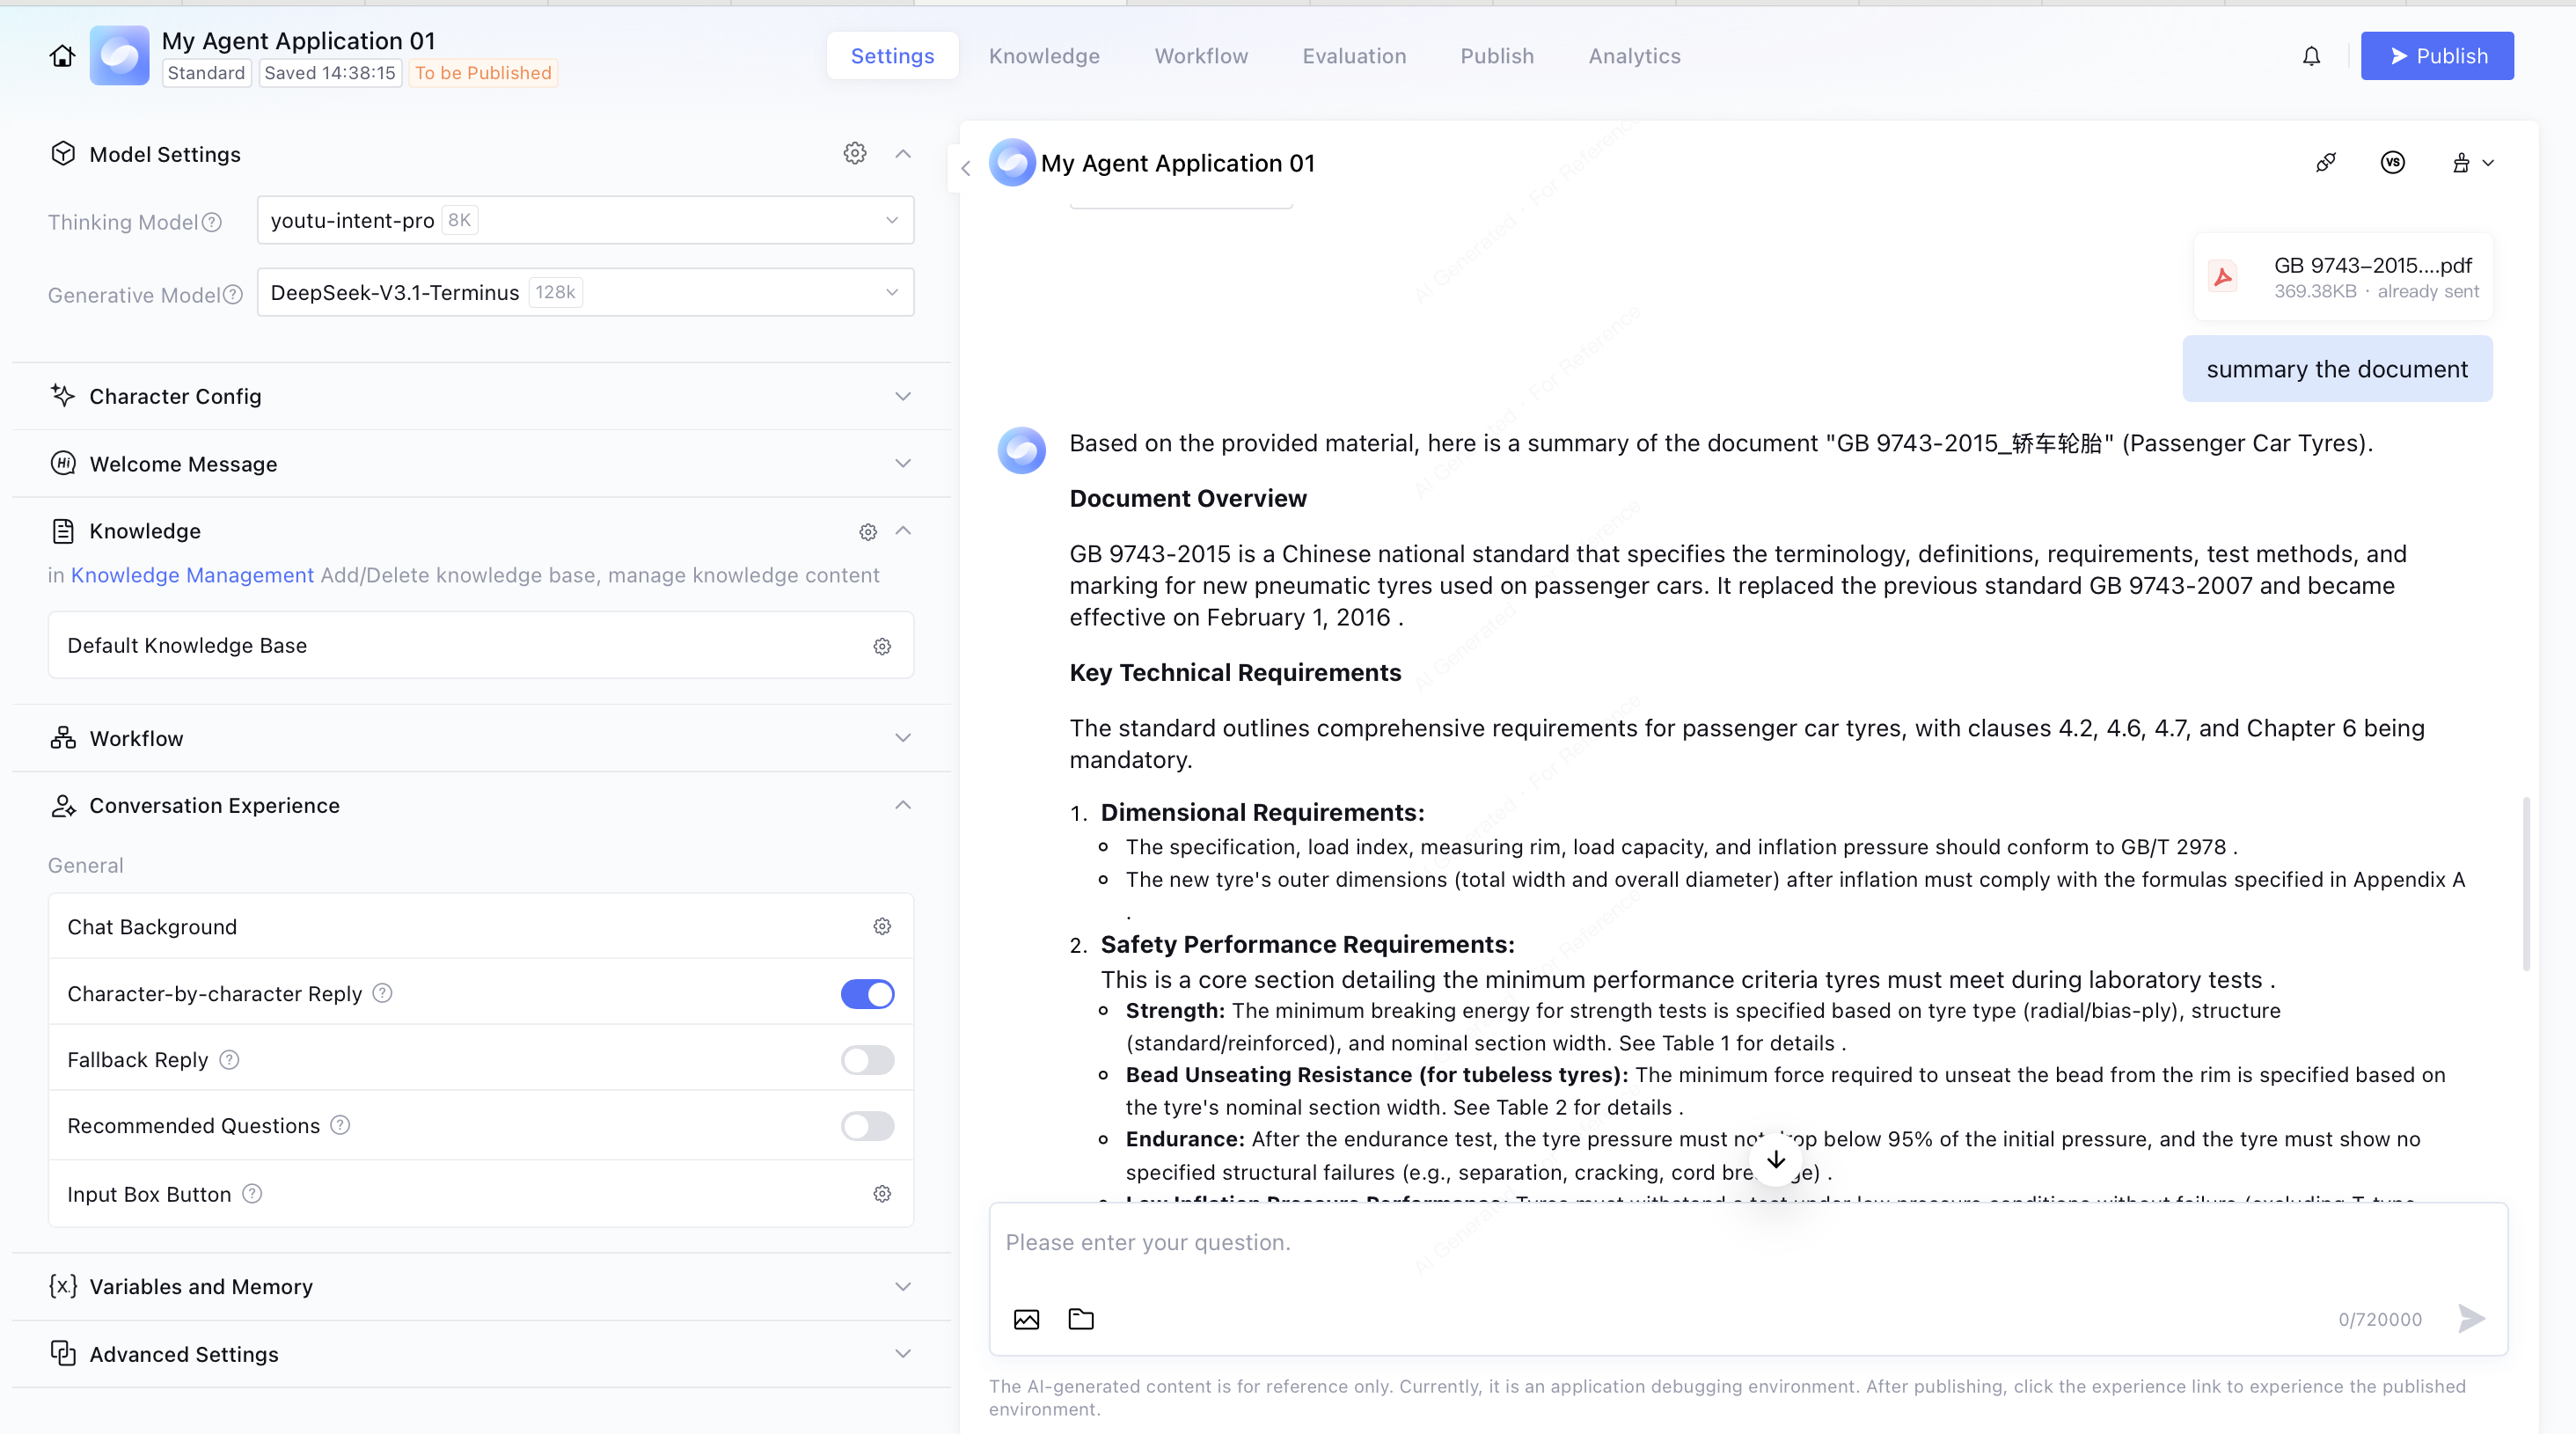Turn on Recommended Questions toggle
Viewport: 2576px width, 1434px height.
(867, 1126)
